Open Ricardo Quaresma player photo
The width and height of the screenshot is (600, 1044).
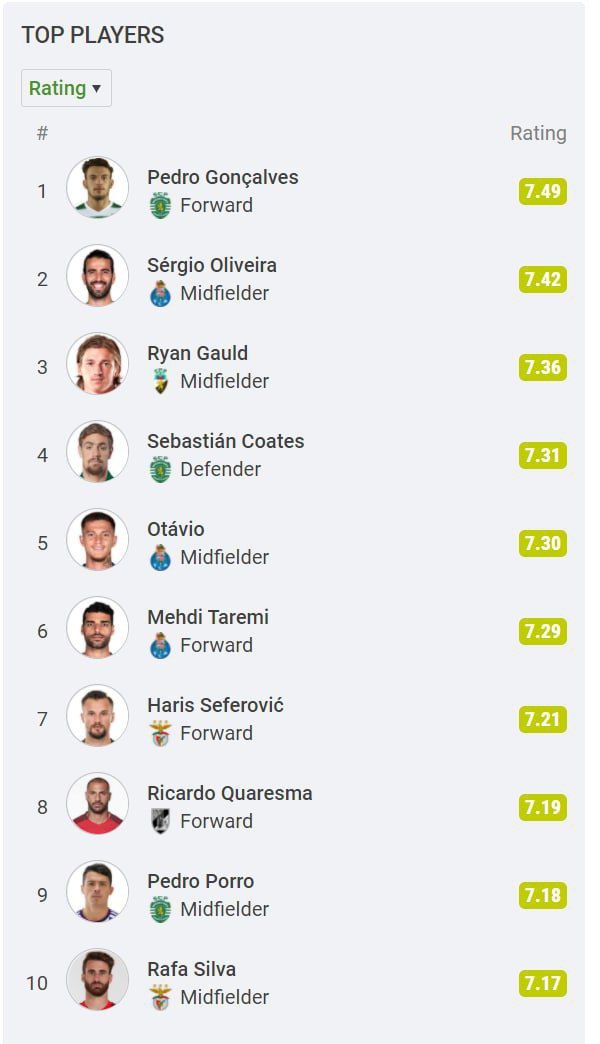point(98,803)
